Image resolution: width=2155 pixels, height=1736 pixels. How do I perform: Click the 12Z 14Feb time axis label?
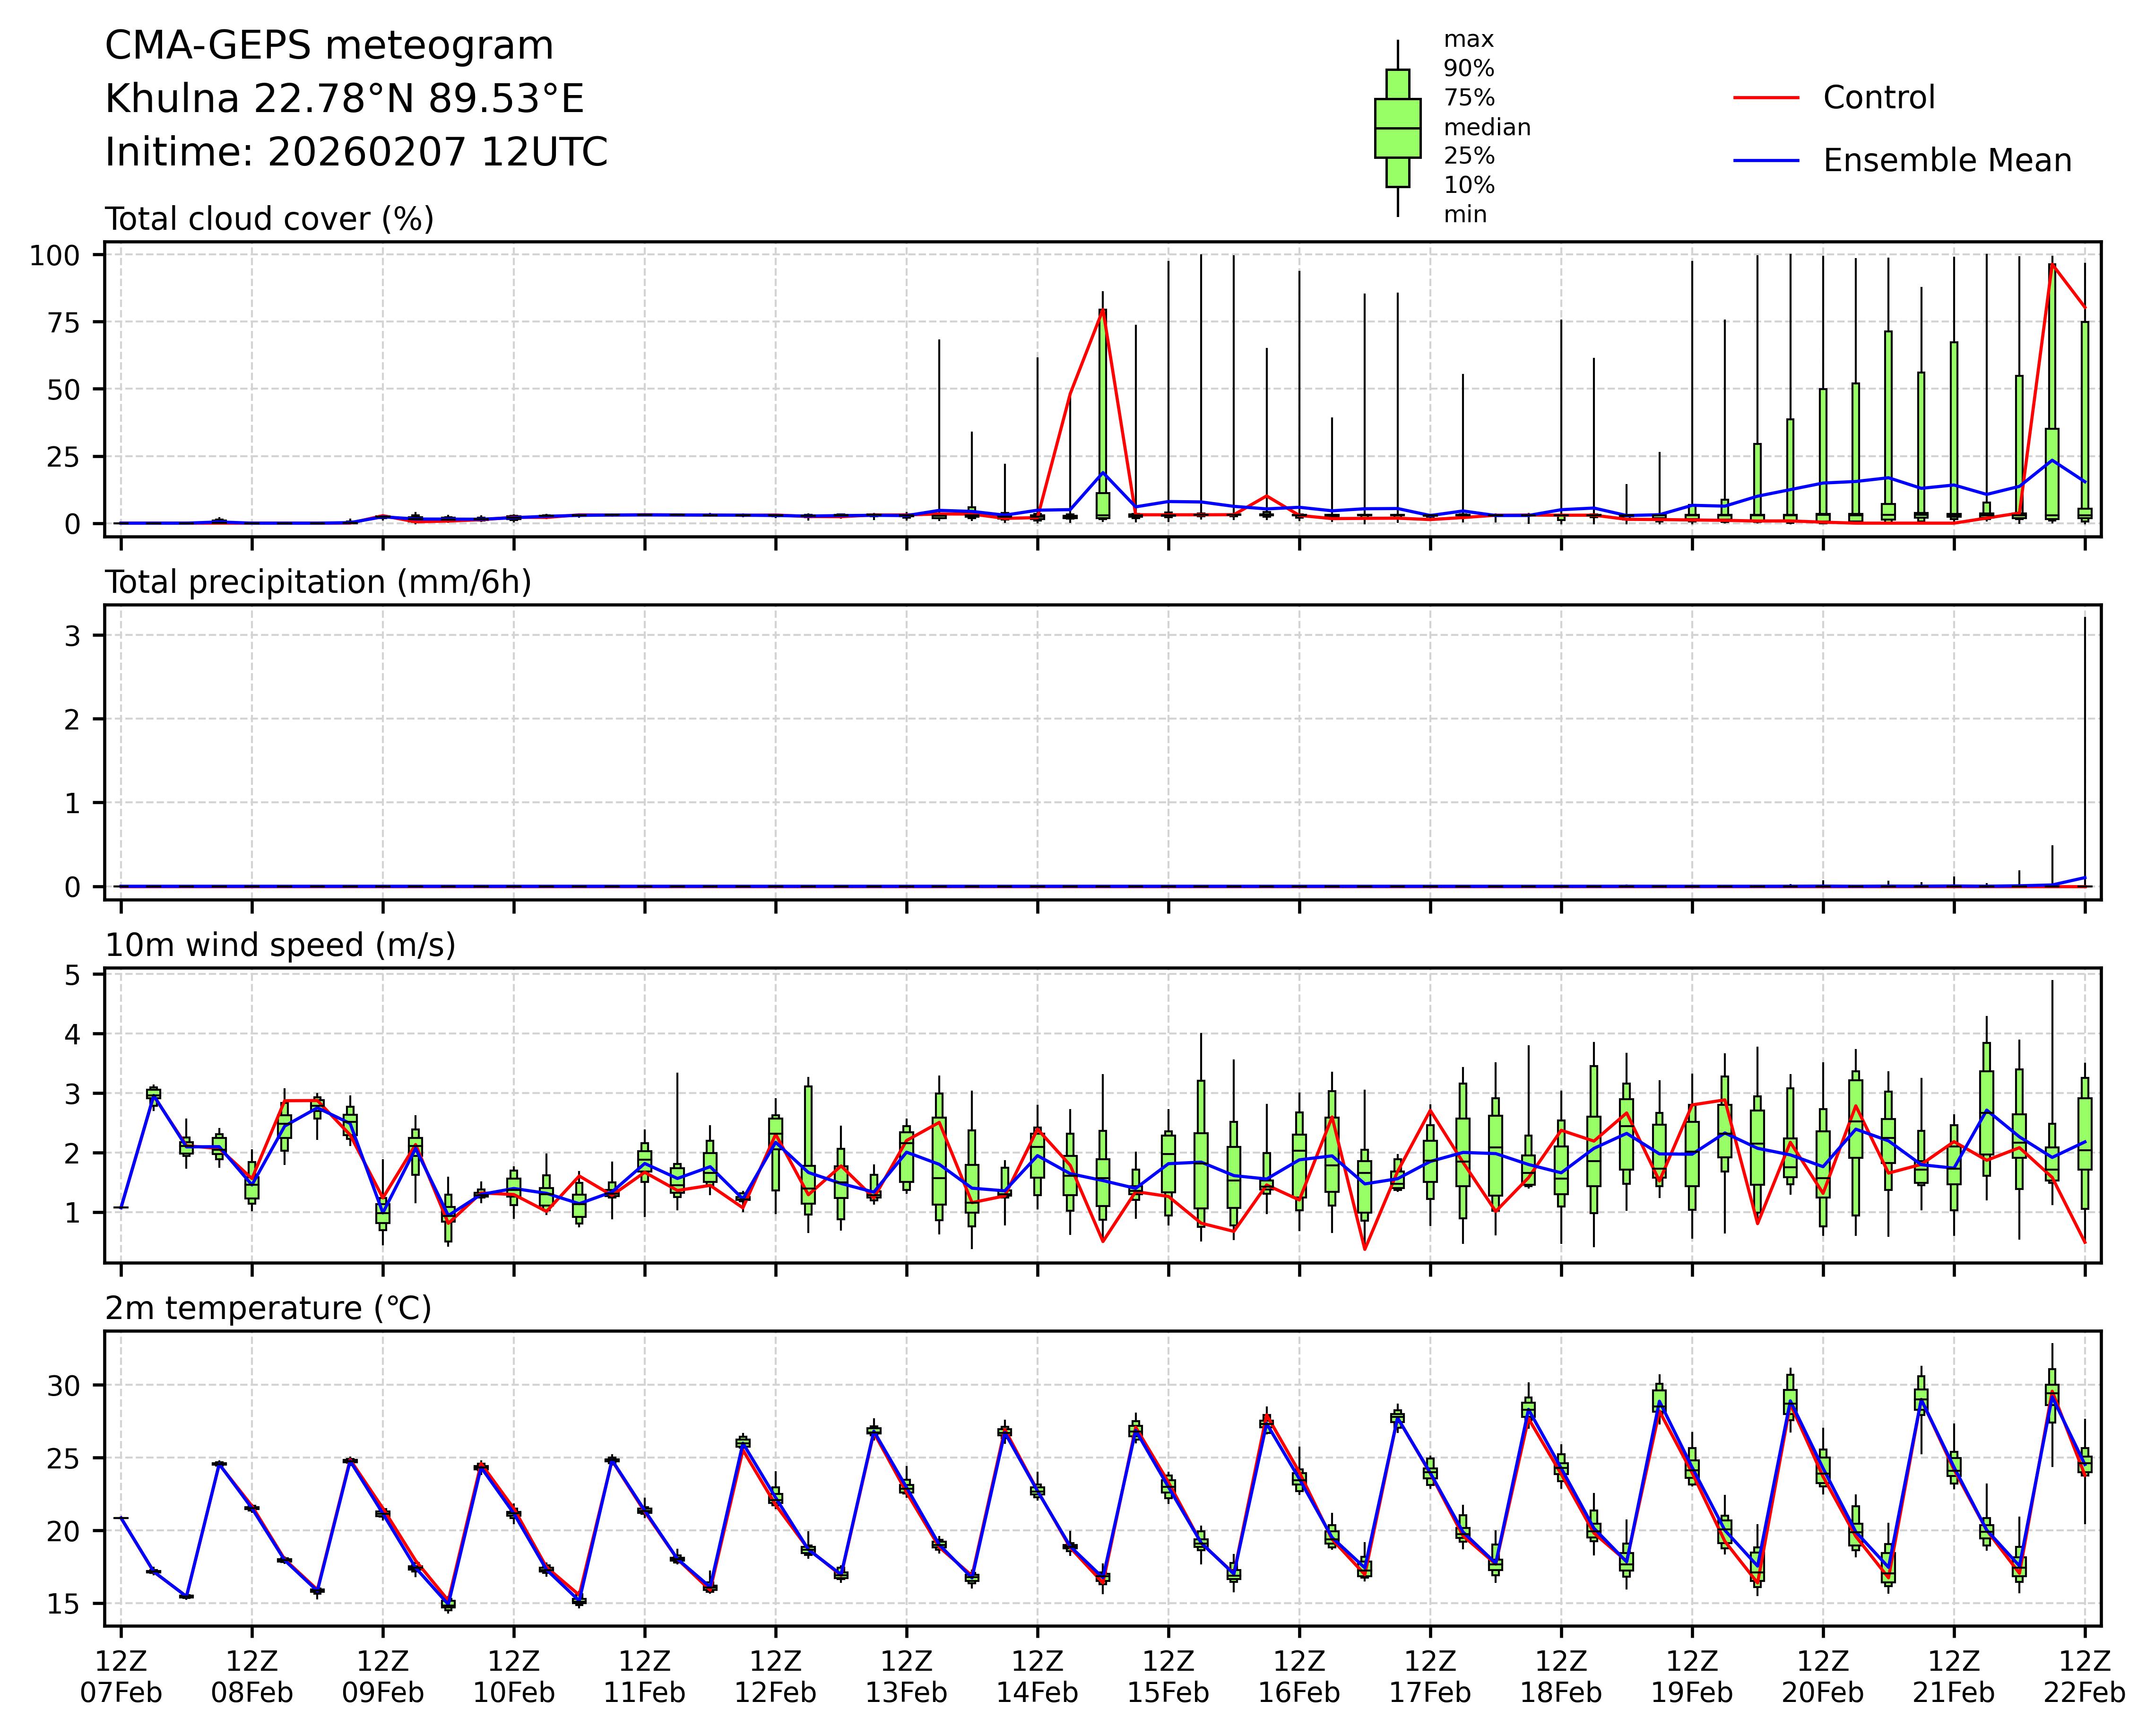(1037, 1677)
